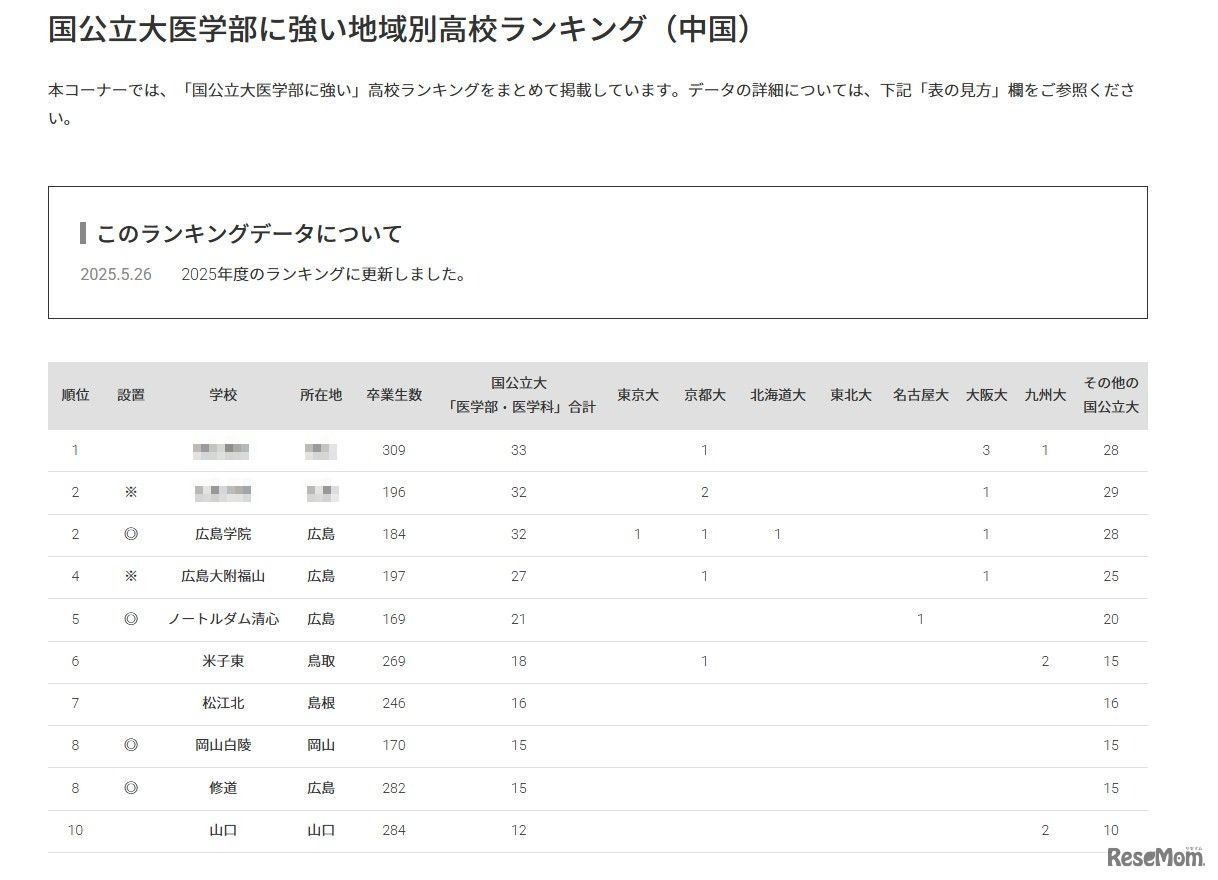The width and height of the screenshot is (1218, 880).
Task: Click the 京都大 column header
Action: [705, 394]
